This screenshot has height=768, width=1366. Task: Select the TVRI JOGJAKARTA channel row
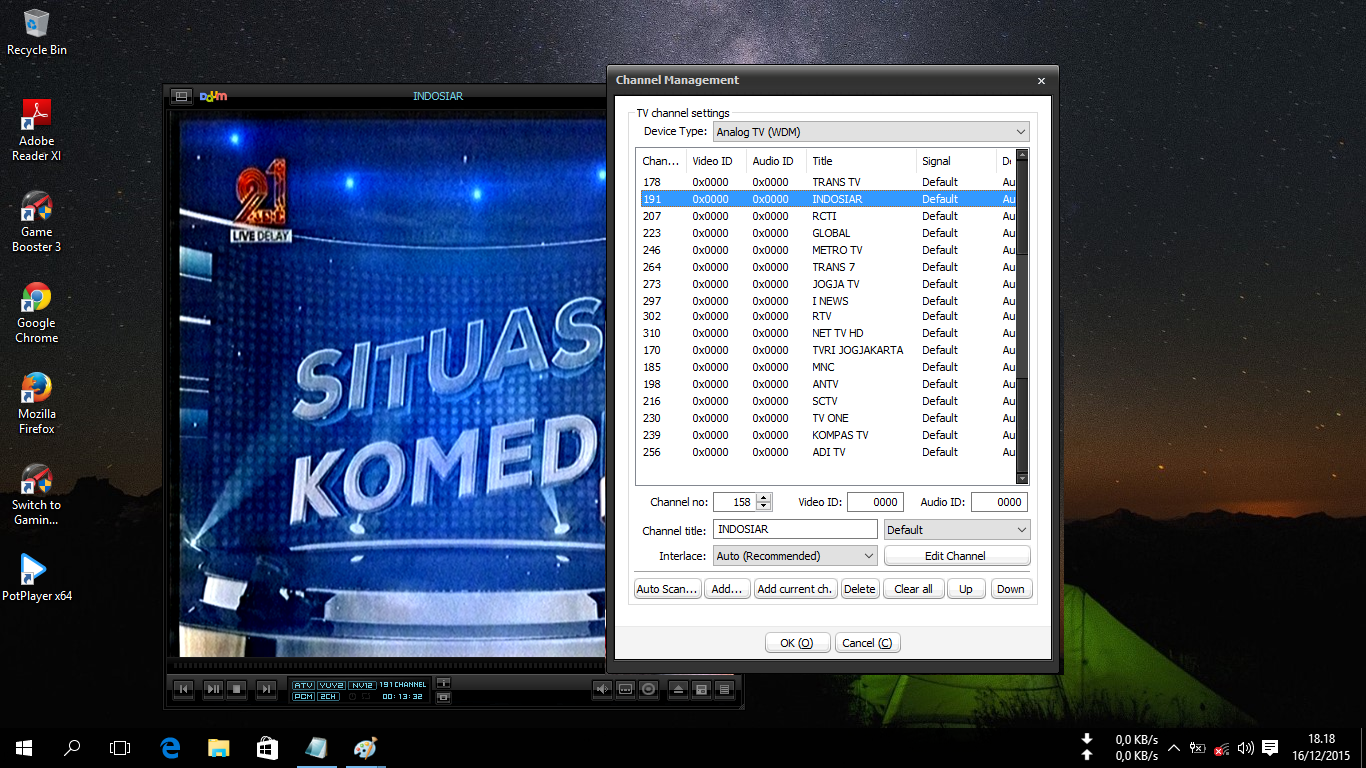pos(826,350)
